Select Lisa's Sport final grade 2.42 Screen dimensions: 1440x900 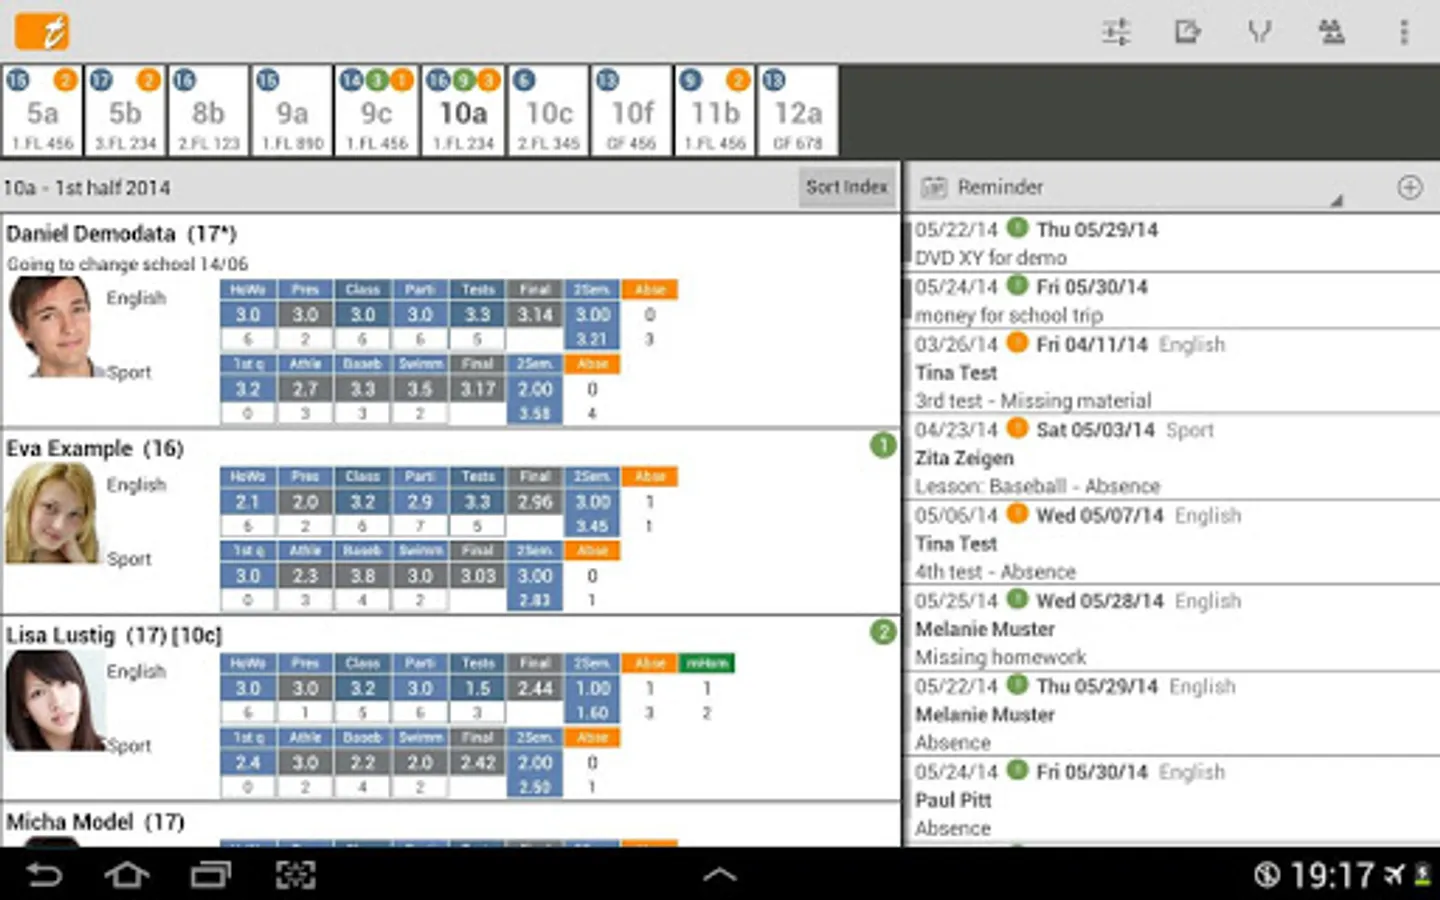(478, 762)
